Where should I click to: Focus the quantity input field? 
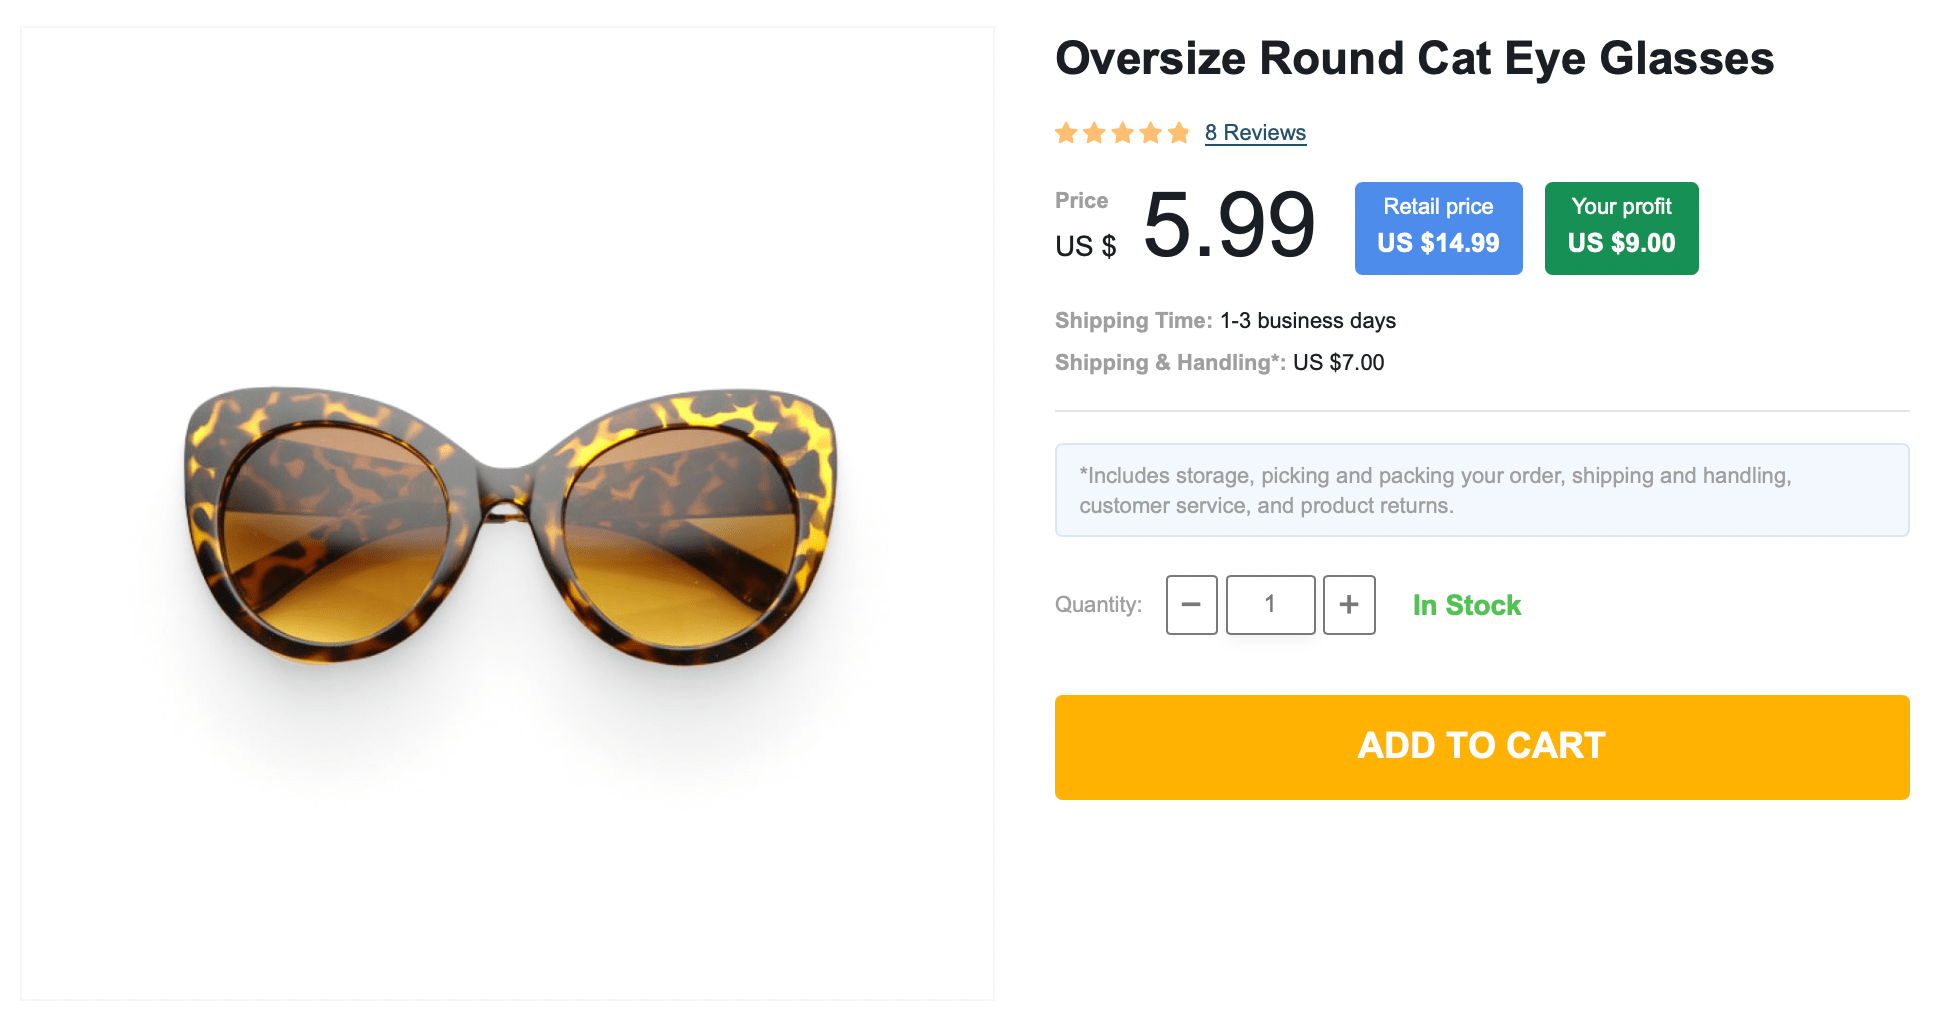point(1270,605)
